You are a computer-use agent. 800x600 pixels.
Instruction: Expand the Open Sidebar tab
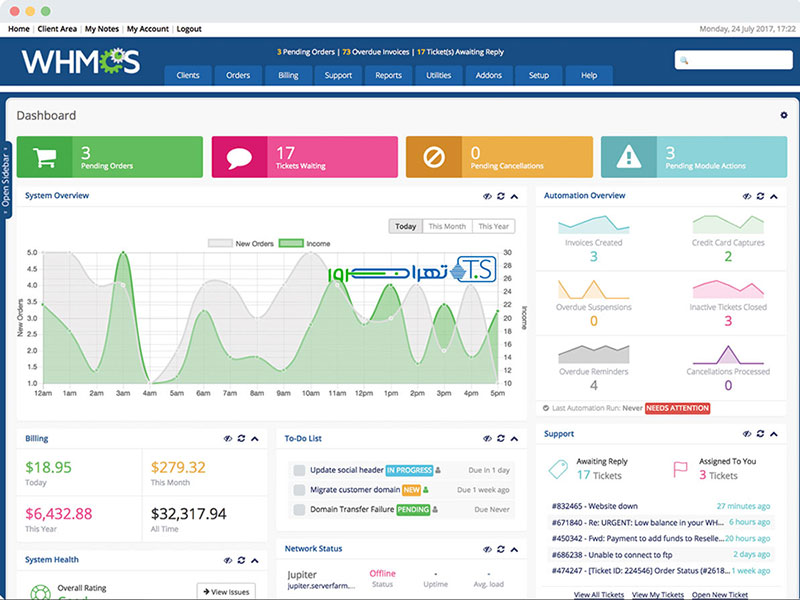click(x=6, y=177)
